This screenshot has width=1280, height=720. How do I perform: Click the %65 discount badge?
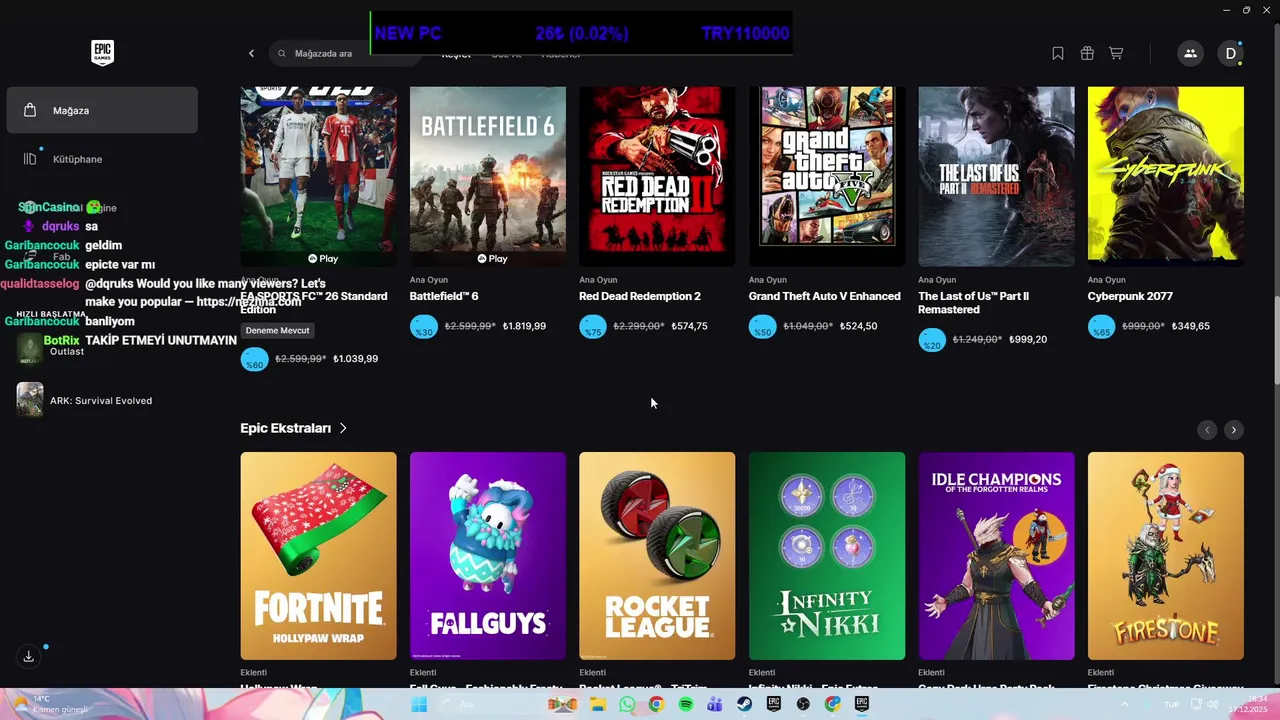[1101, 327]
